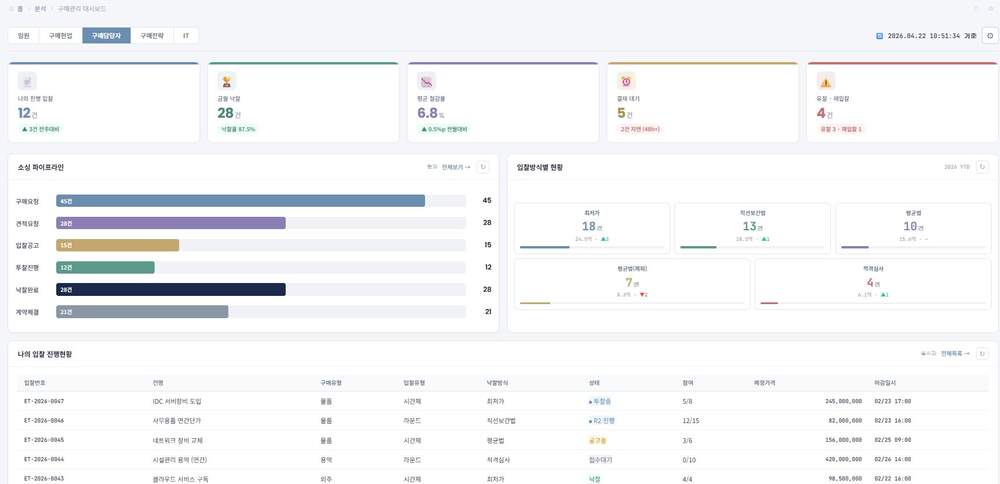The height and width of the screenshot is (484, 1000).
Task: Click the R2 진행 status badge
Action: [602, 421]
